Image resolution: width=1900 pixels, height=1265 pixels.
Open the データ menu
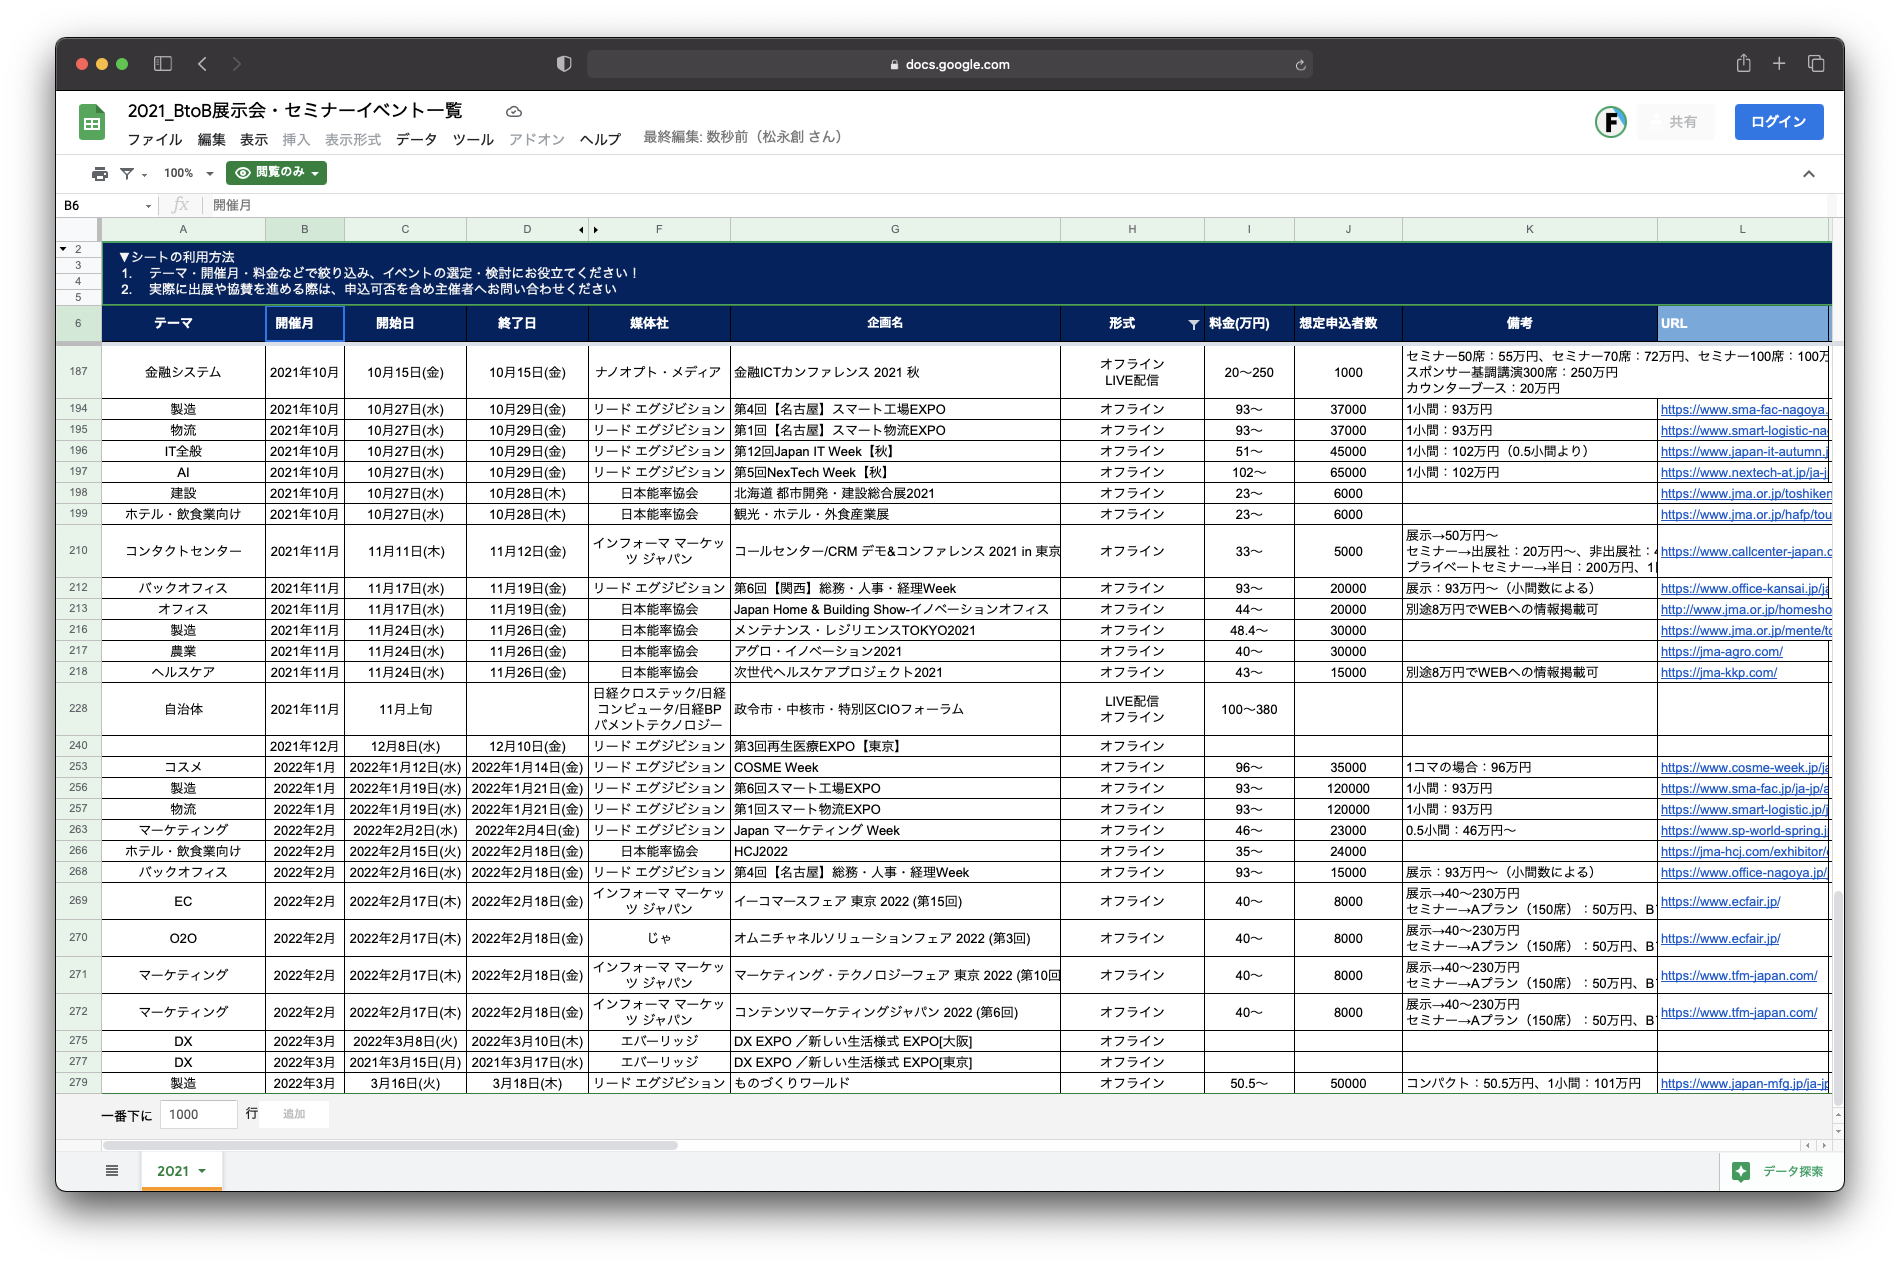pos(416,139)
